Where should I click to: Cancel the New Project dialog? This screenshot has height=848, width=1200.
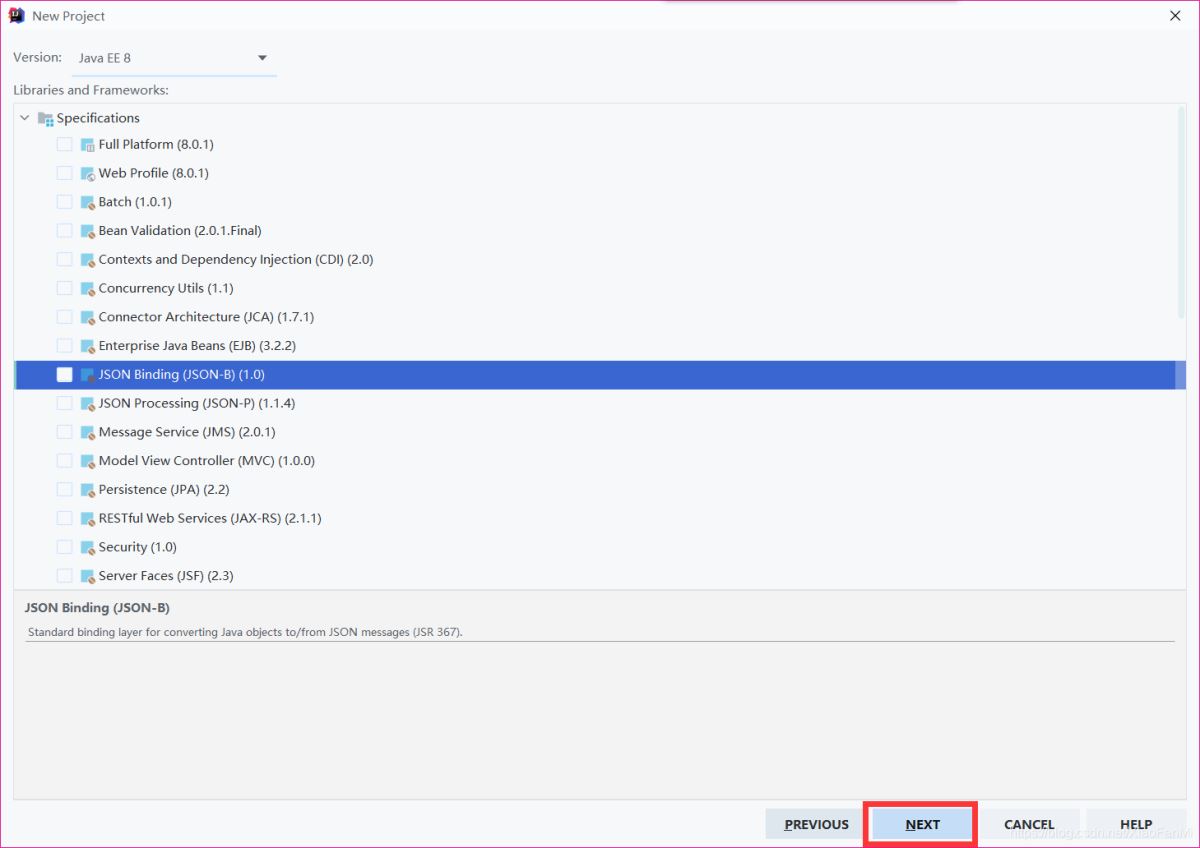(1029, 825)
